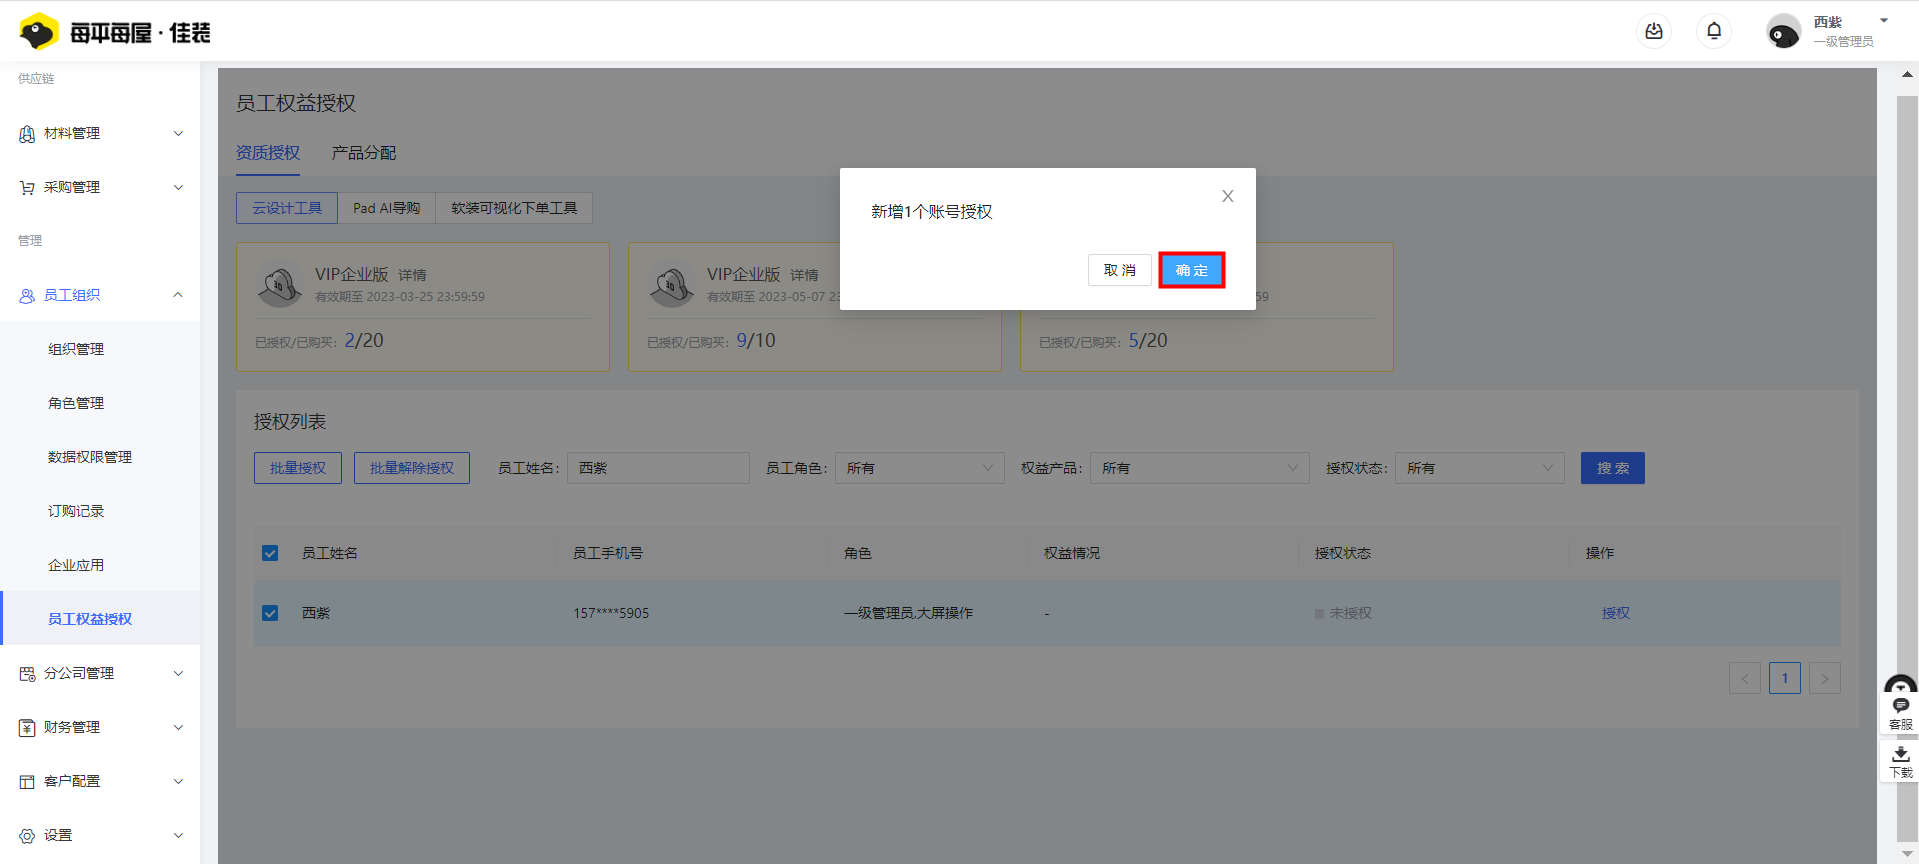Open 角色管理 in sidebar
This screenshot has width=1919, height=864.
[76, 404]
